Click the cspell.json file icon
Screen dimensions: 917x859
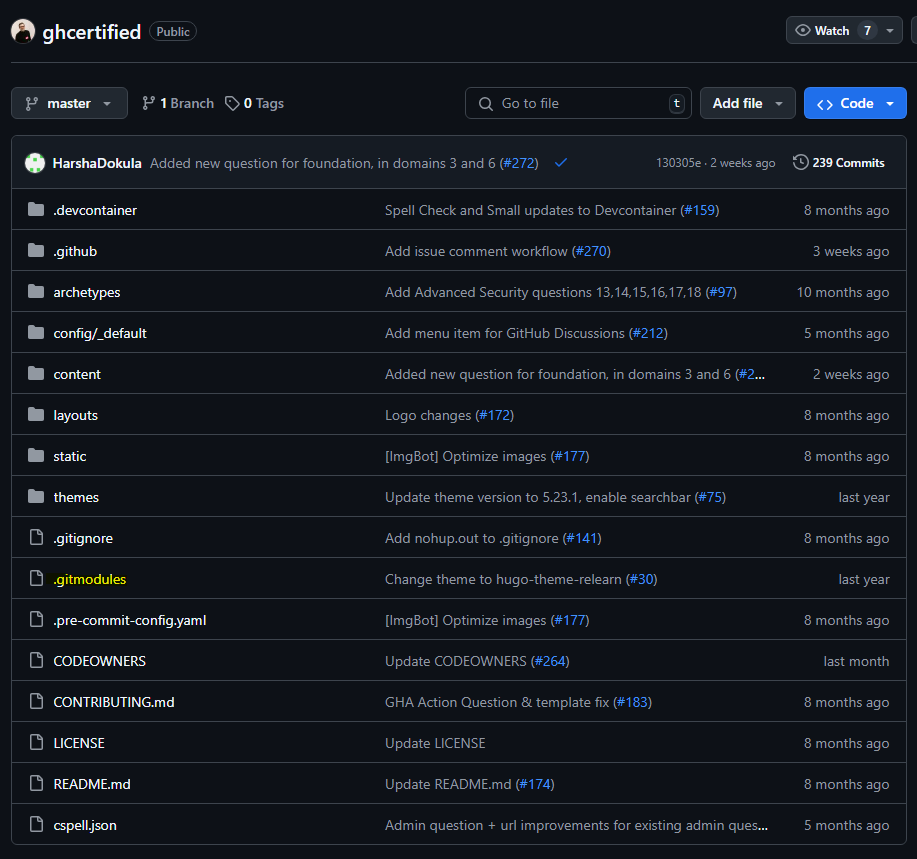36,824
